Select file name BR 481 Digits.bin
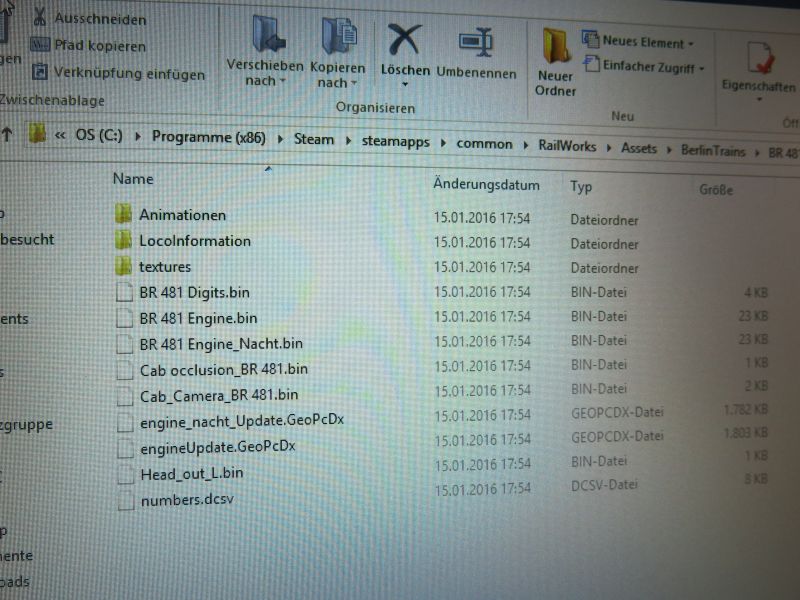 [x=194, y=292]
